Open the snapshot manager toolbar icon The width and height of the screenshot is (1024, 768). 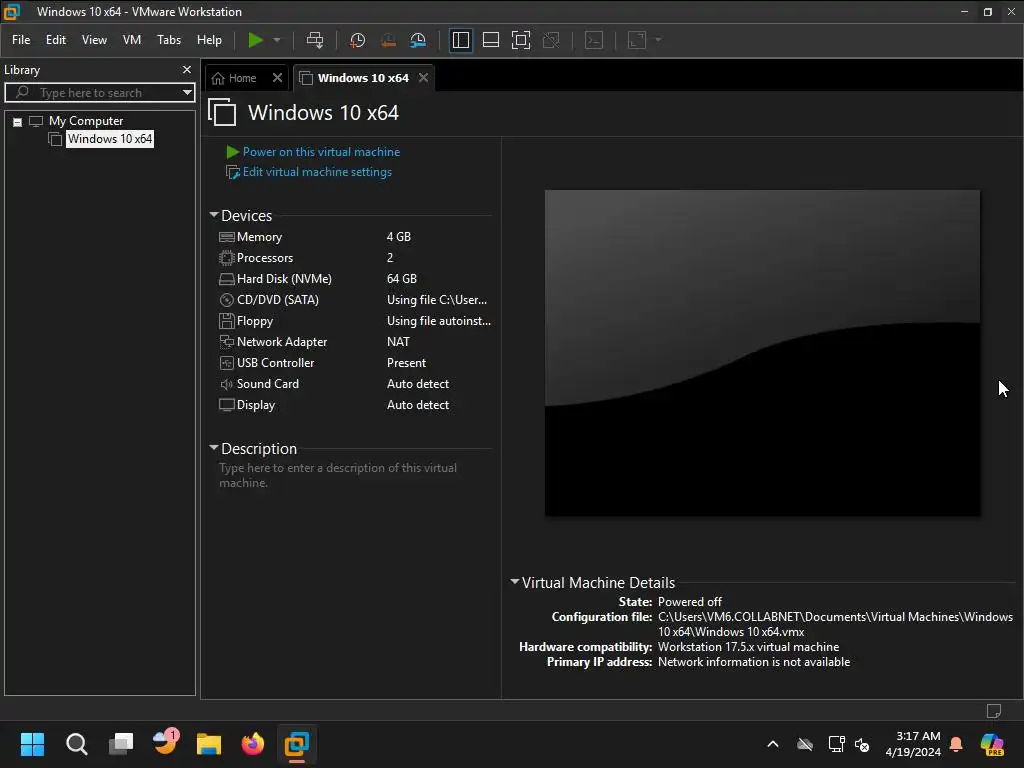point(418,40)
